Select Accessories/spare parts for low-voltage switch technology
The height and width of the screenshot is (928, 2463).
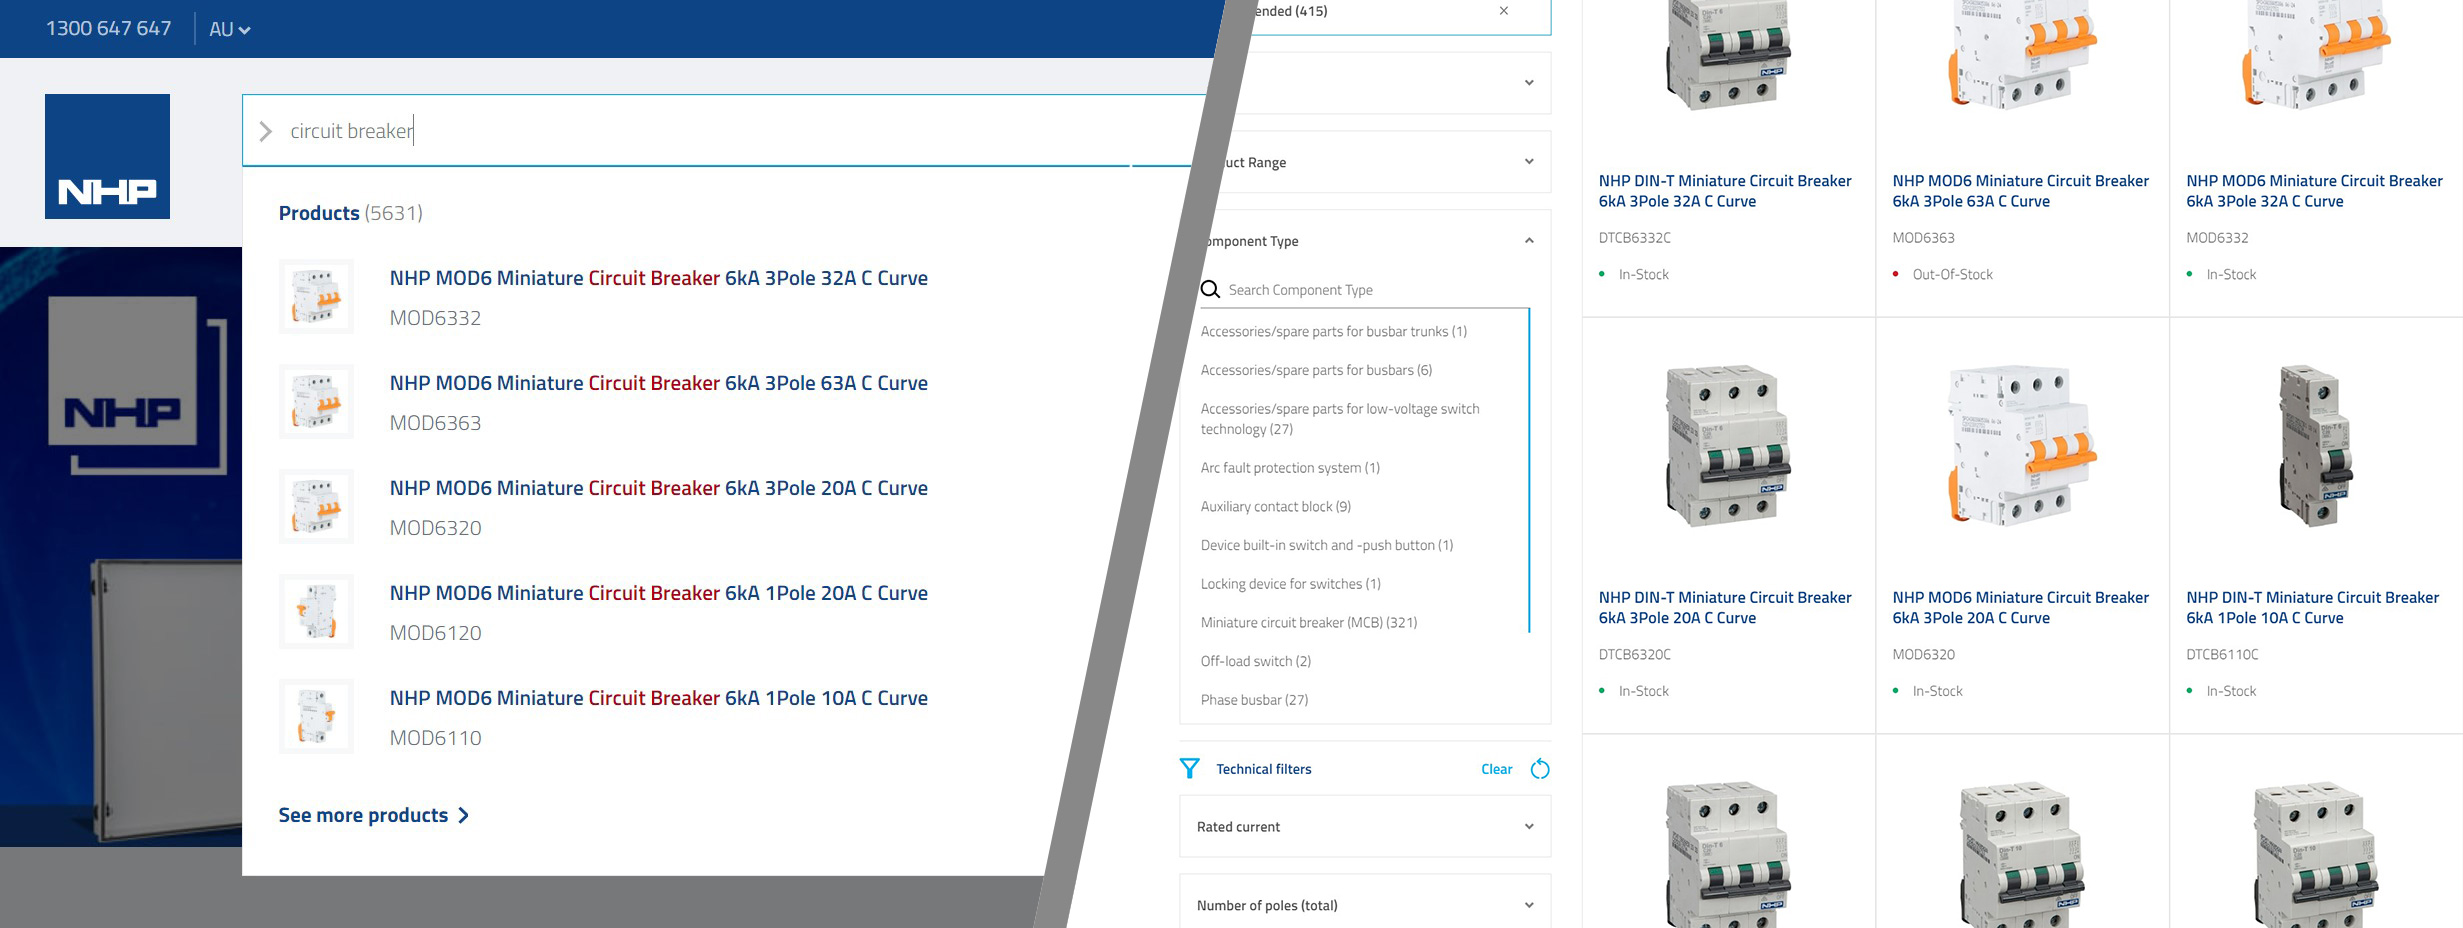click(x=1340, y=419)
